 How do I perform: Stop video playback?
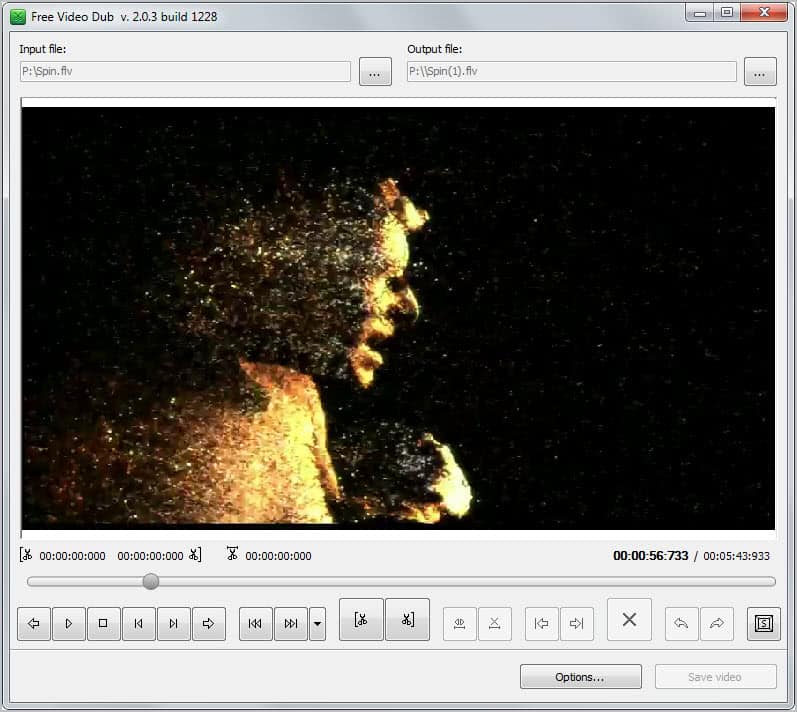click(x=103, y=624)
